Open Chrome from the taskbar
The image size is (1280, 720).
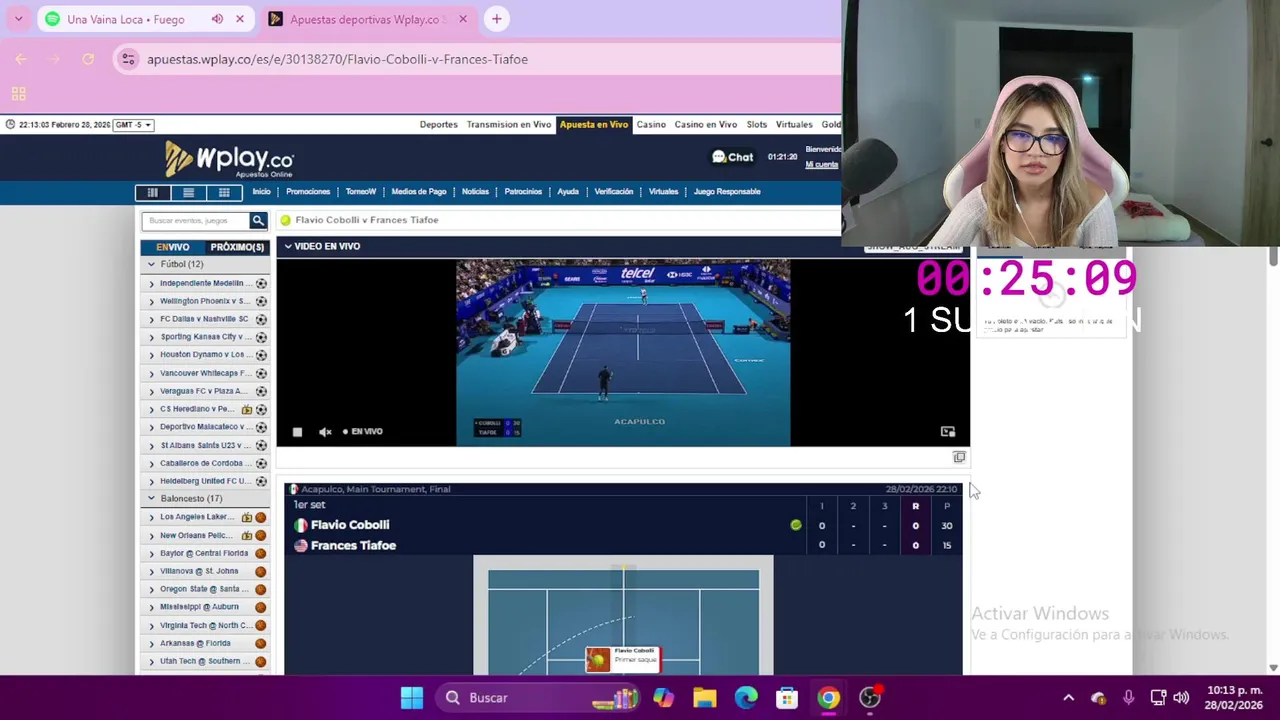(x=828, y=698)
